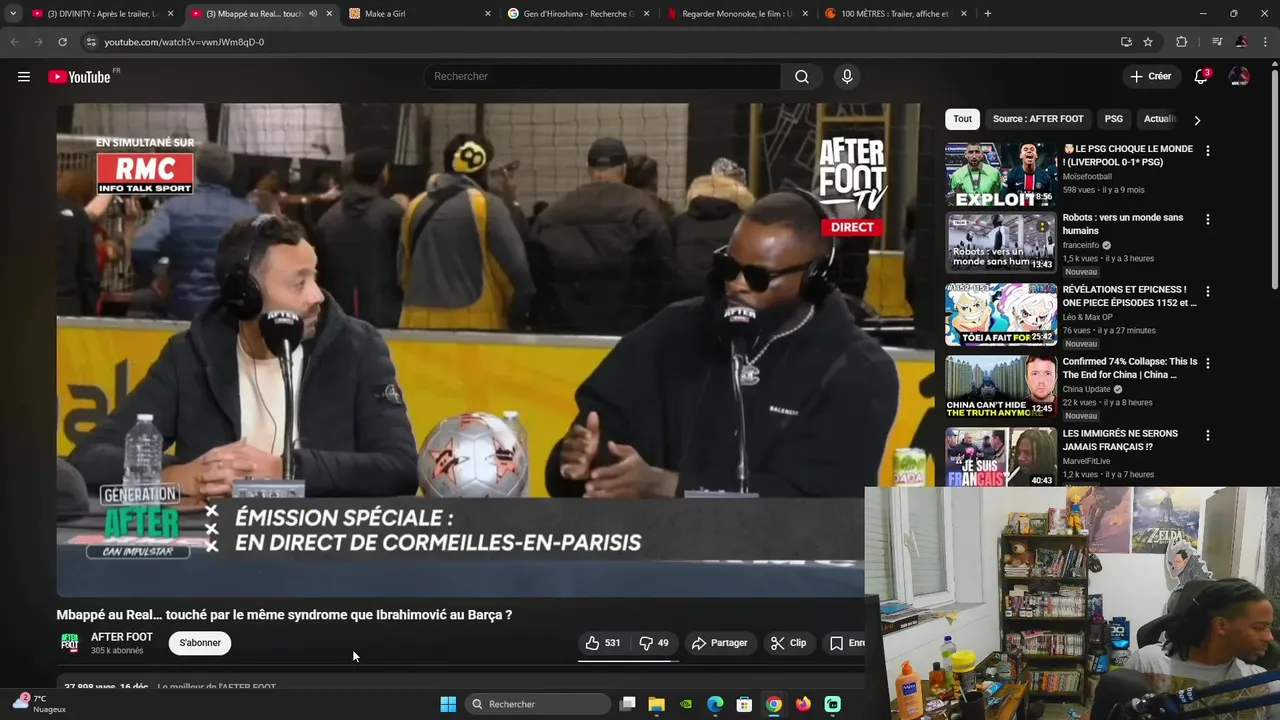
Task: Reload the page with refresh icon
Action: point(62,42)
